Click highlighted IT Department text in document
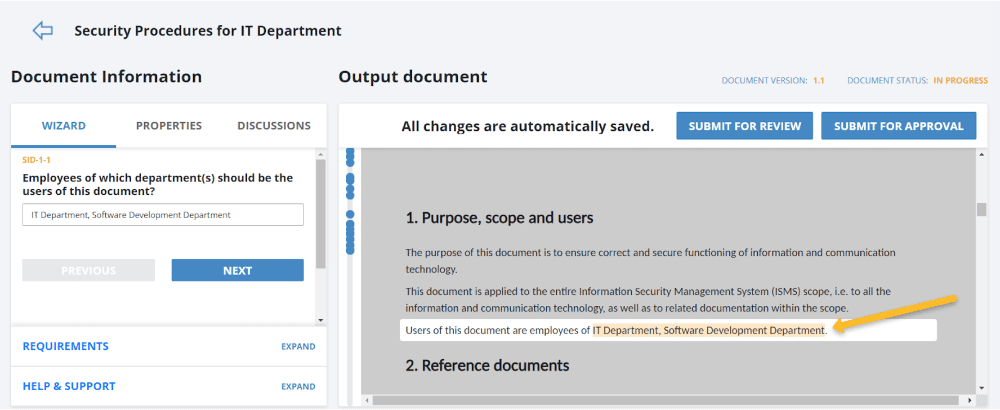The image size is (1000, 410). (x=708, y=330)
